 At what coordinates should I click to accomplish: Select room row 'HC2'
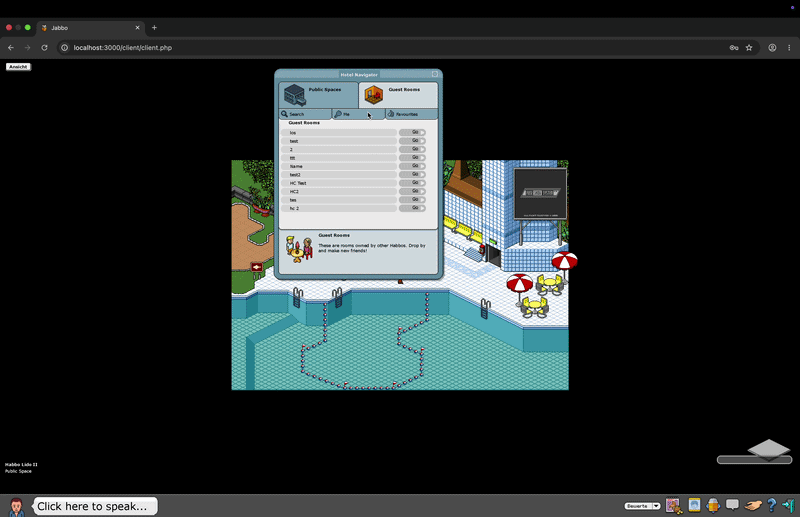[339, 191]
